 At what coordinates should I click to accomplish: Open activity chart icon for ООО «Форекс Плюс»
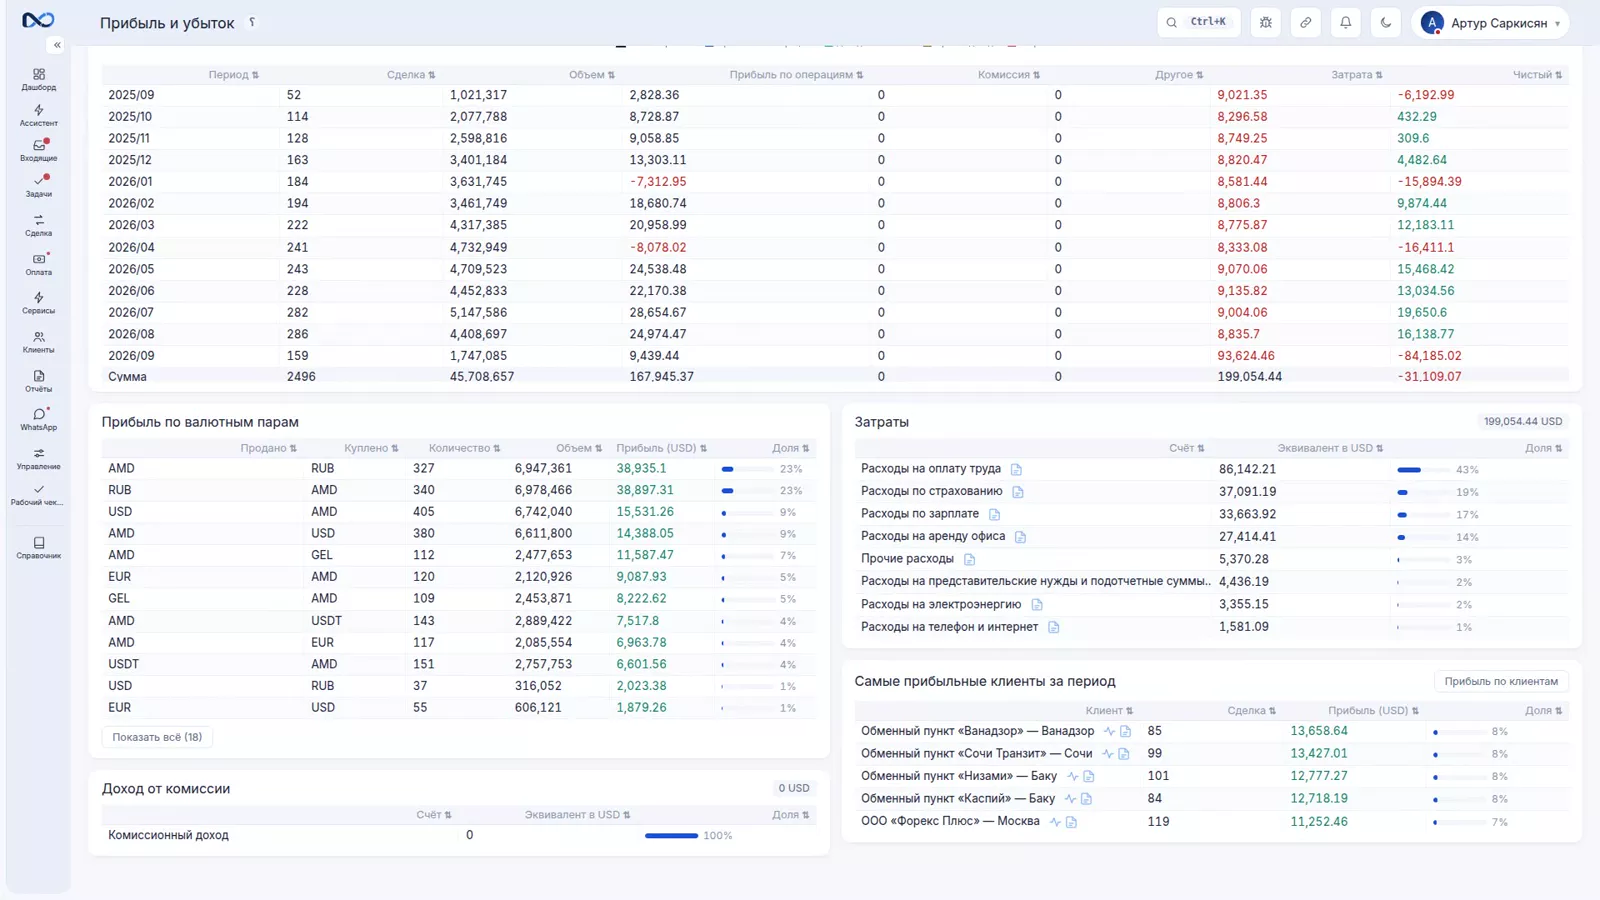pyautogui.click(x=1054, y=822)
